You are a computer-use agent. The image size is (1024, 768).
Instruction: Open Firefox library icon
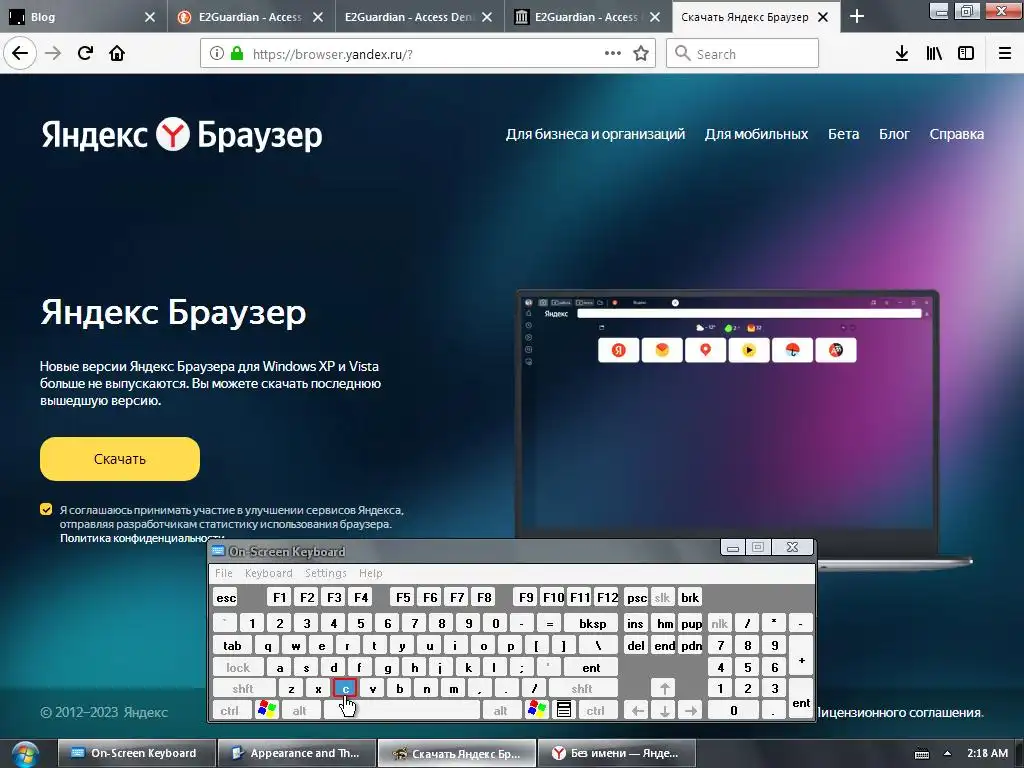point(934,54)
